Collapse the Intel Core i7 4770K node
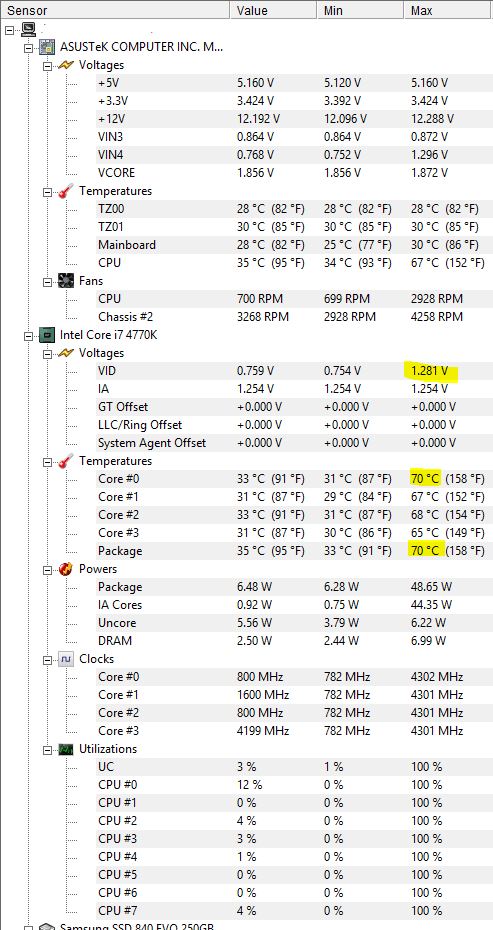The height and width of the screenshot is (930, 493). click(x=28, y=336)
